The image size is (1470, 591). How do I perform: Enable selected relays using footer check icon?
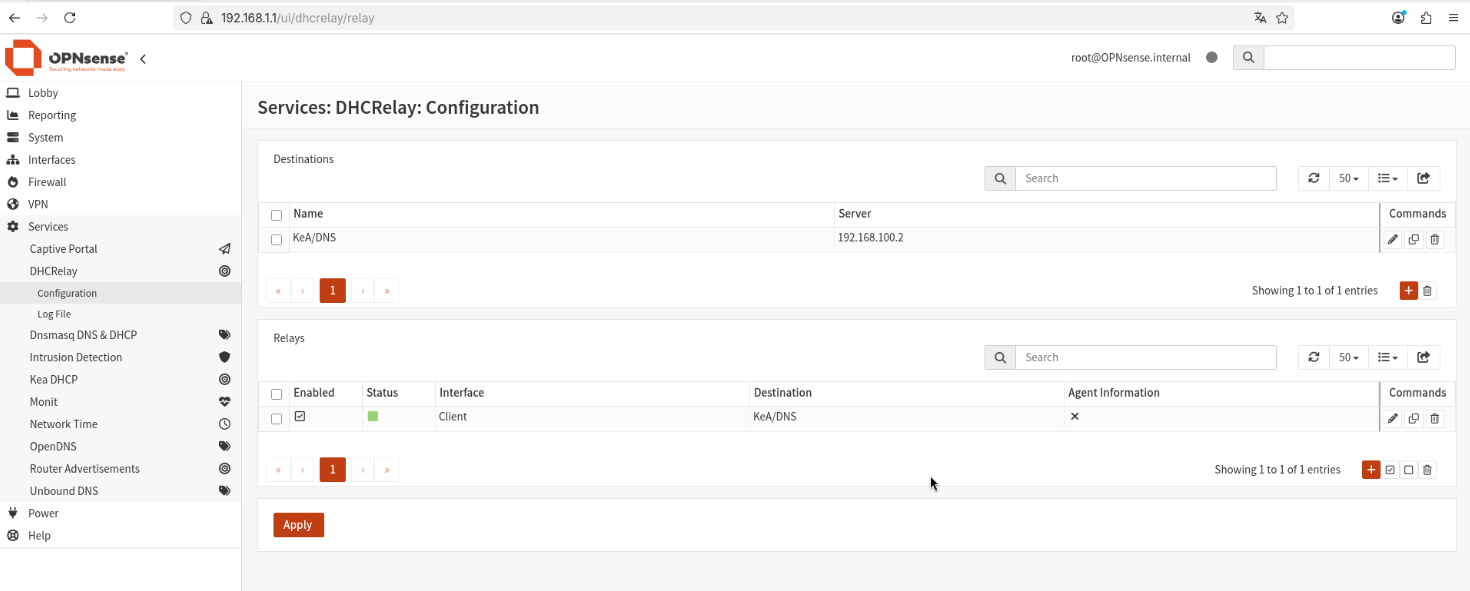1390,469
